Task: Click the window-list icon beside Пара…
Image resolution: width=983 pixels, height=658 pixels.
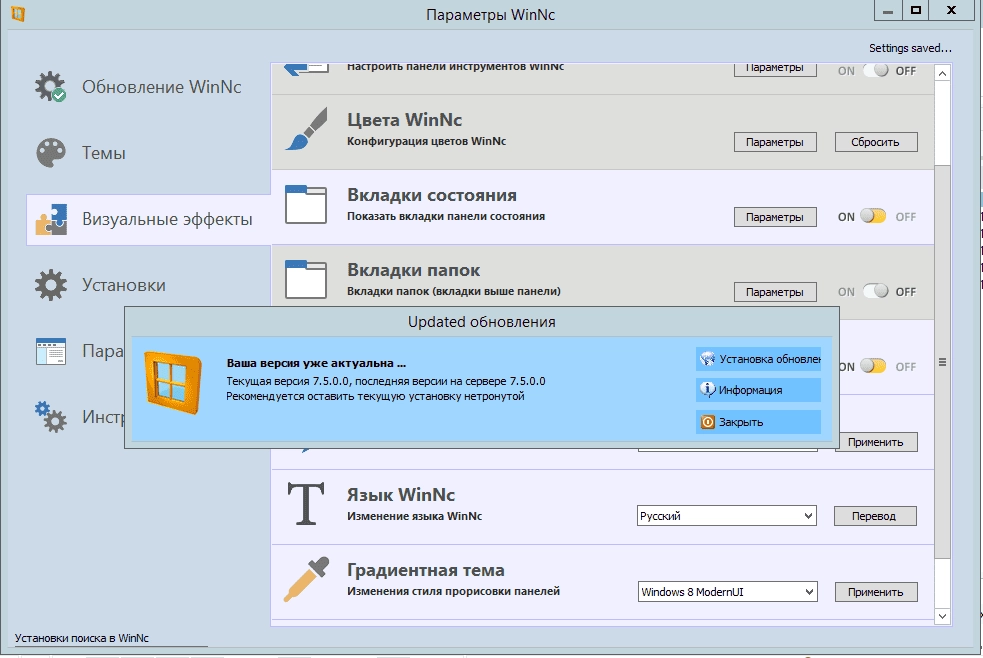Action: click(50, 351)
